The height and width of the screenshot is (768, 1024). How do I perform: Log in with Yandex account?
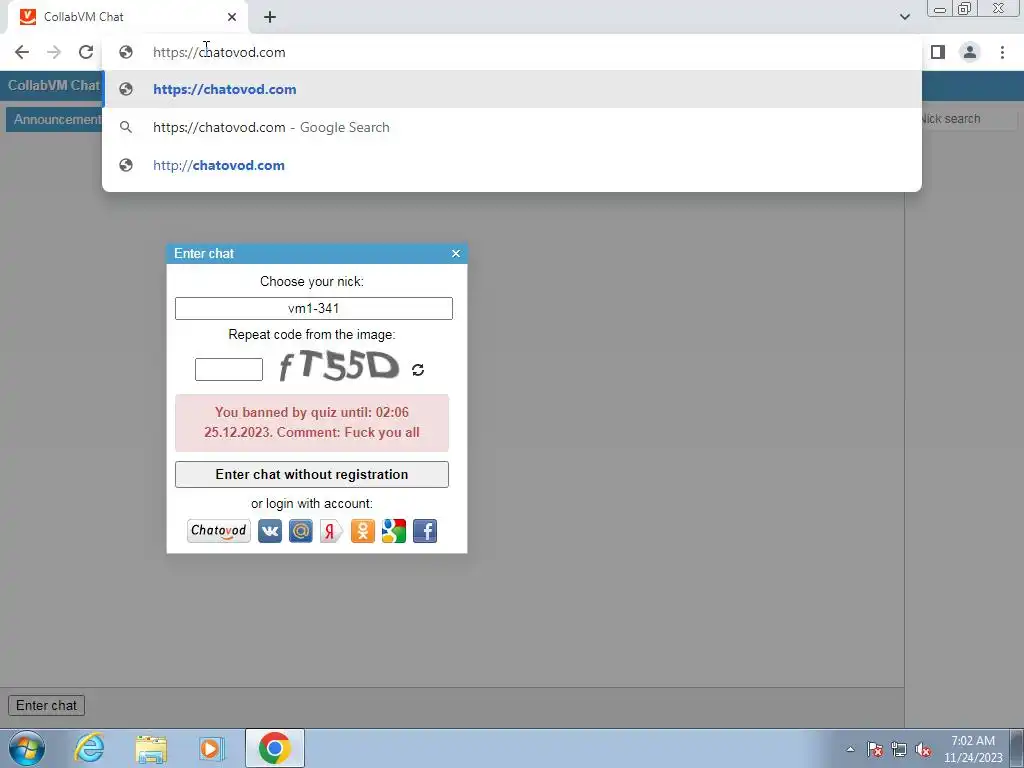pyautogui.click(x=331, y=531)
